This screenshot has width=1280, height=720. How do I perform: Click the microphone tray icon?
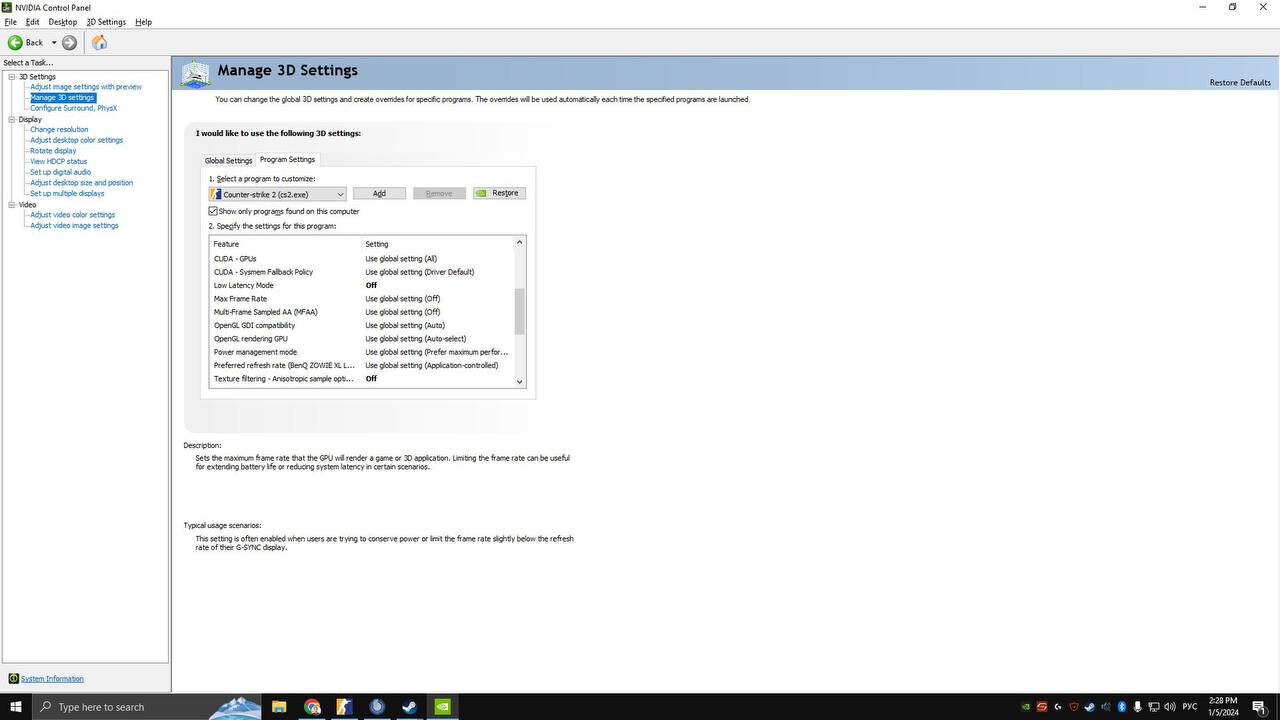1138,707
